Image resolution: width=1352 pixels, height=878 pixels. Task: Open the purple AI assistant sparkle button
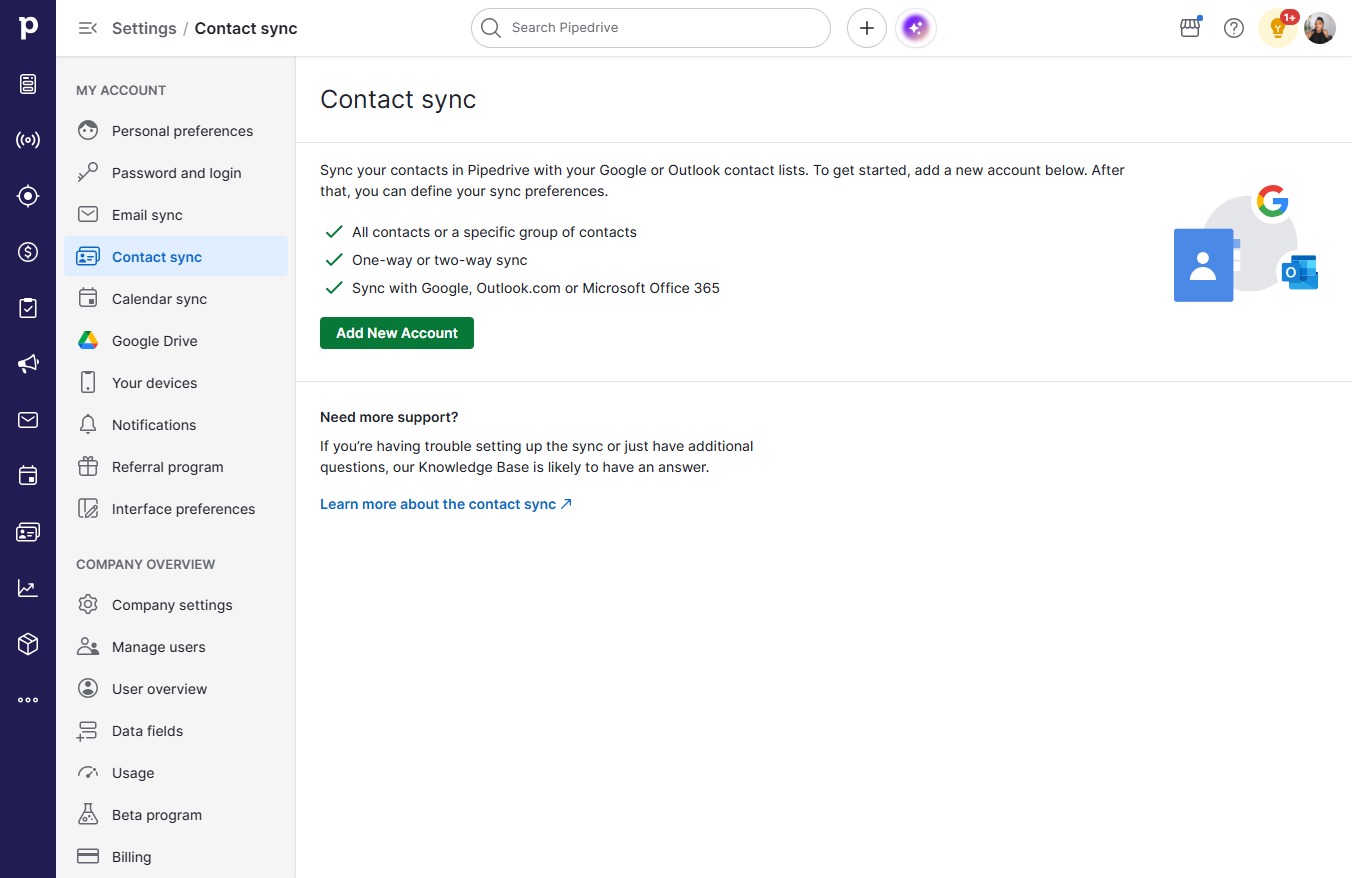point(916,28)
